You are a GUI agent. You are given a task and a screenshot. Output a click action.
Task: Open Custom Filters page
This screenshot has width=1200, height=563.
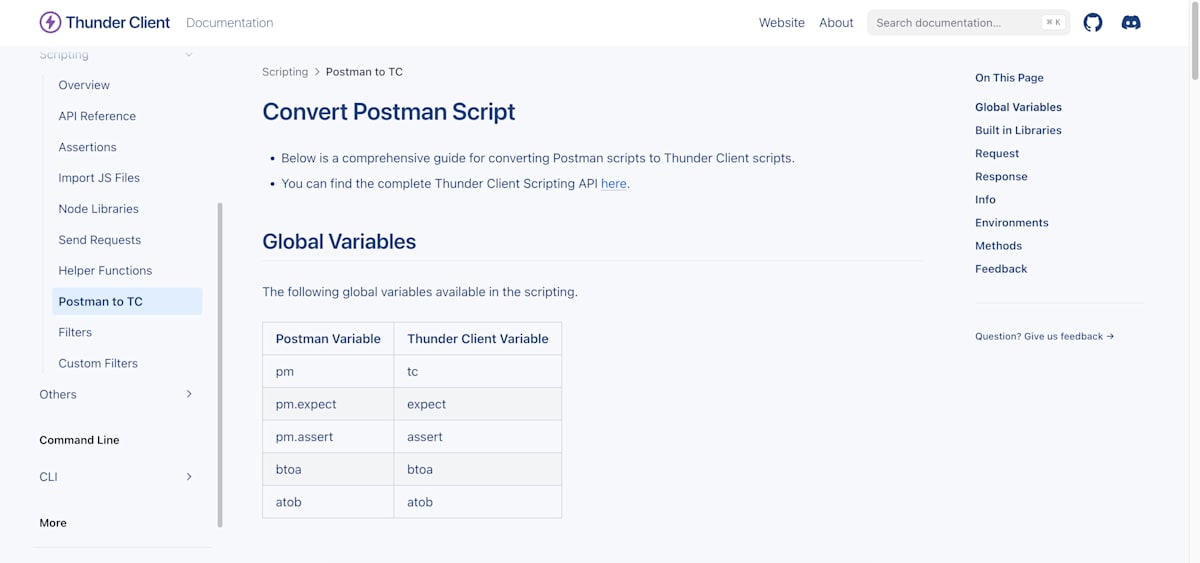pos(98,363)
